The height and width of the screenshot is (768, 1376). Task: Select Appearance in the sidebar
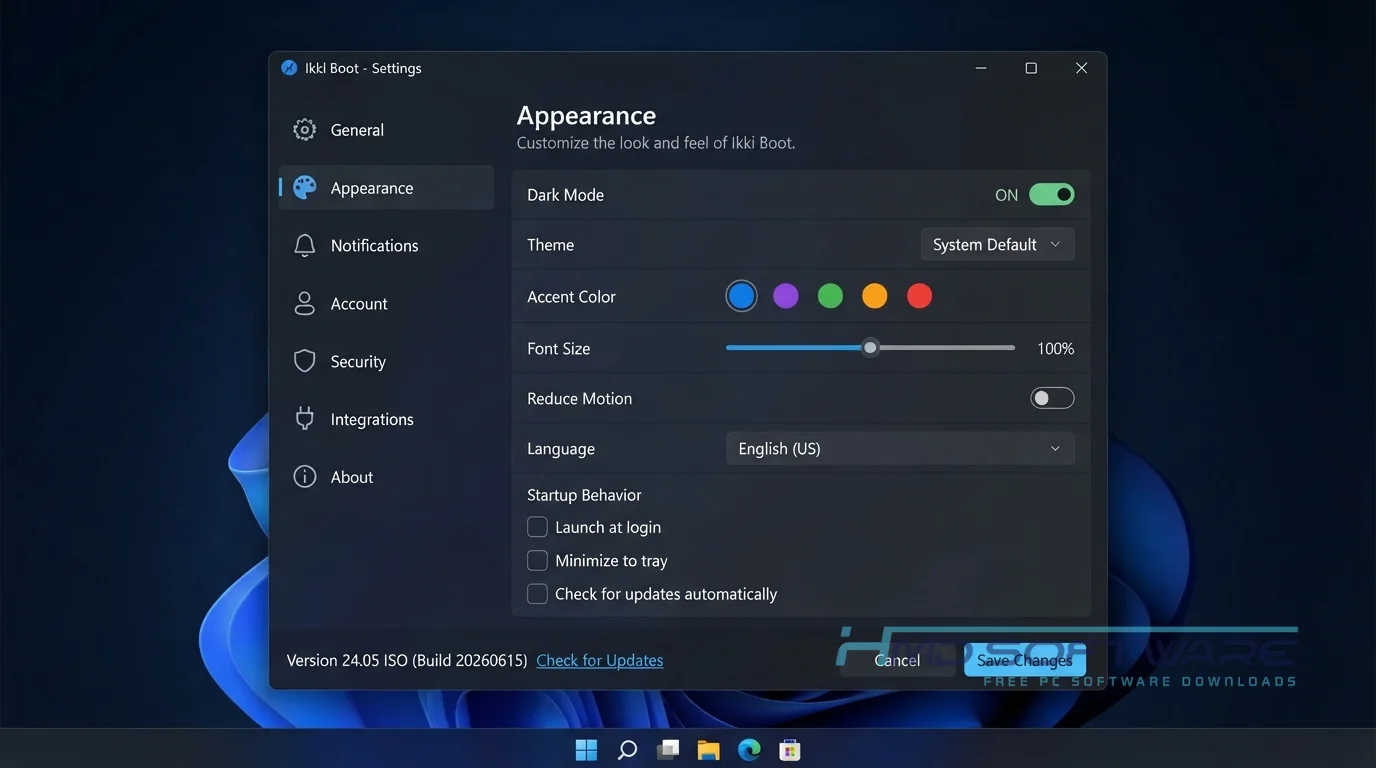click(386, 188)
